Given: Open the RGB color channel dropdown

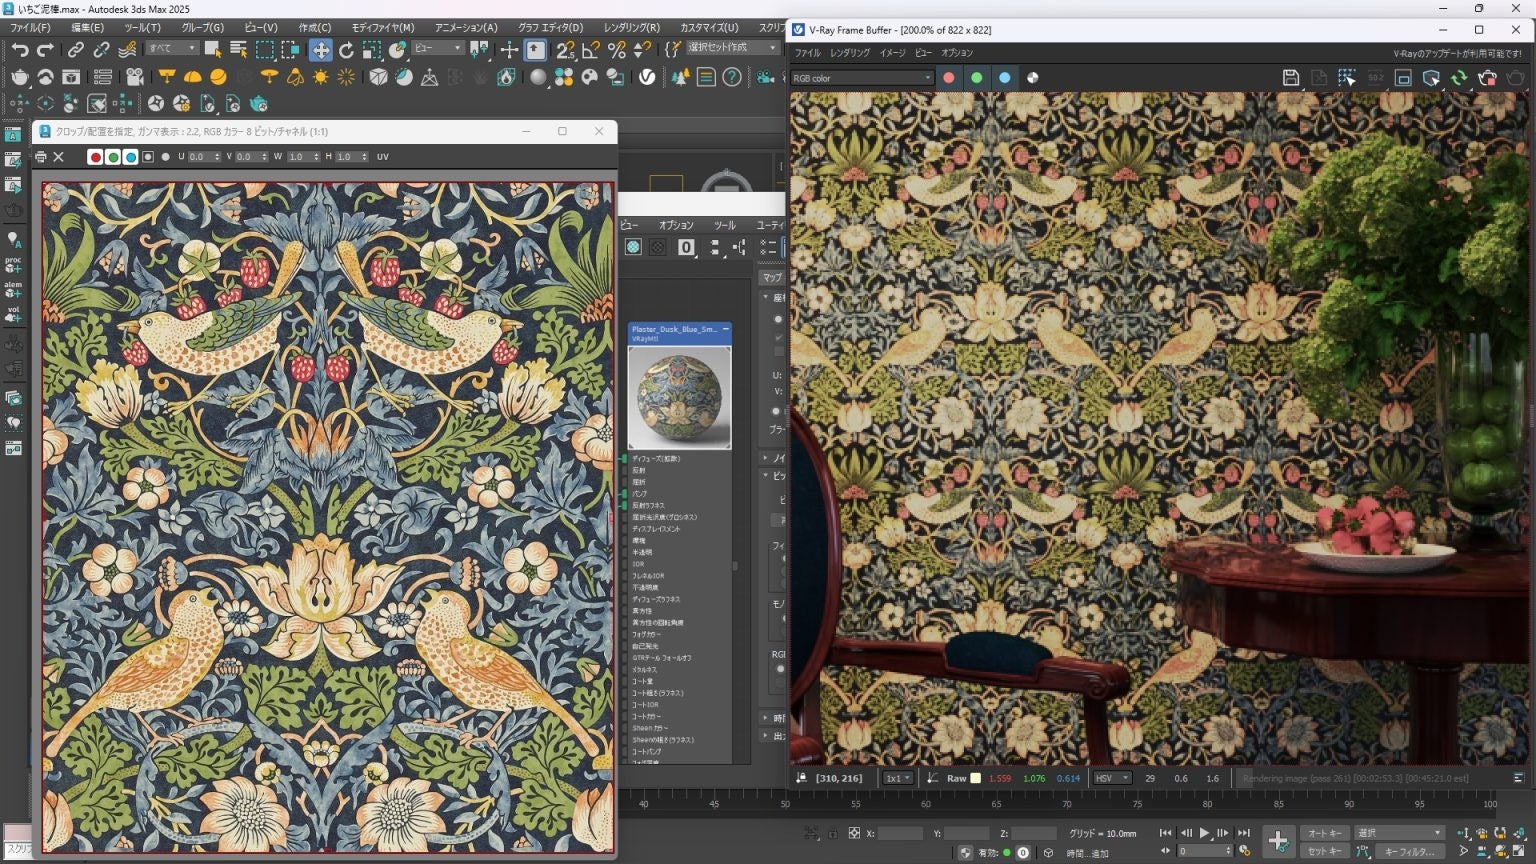Looking at the screenshot, I should 861,78.
